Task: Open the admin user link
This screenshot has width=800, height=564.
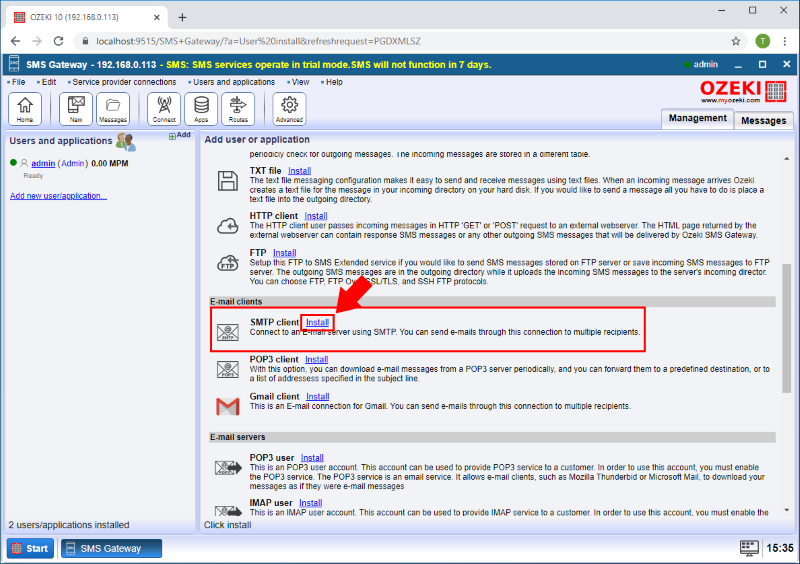Action: click(x=43, y=163)
